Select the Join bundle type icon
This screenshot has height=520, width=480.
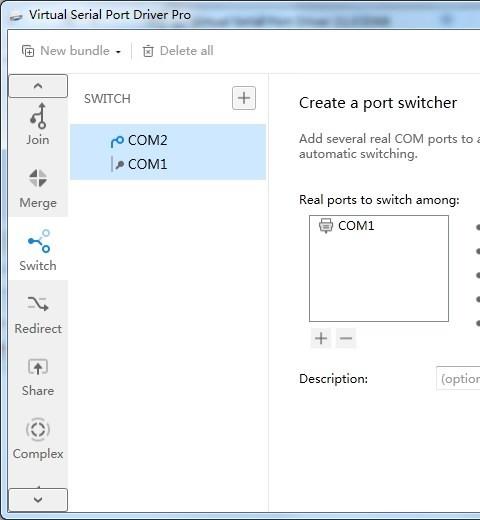[x=38, y=116]
